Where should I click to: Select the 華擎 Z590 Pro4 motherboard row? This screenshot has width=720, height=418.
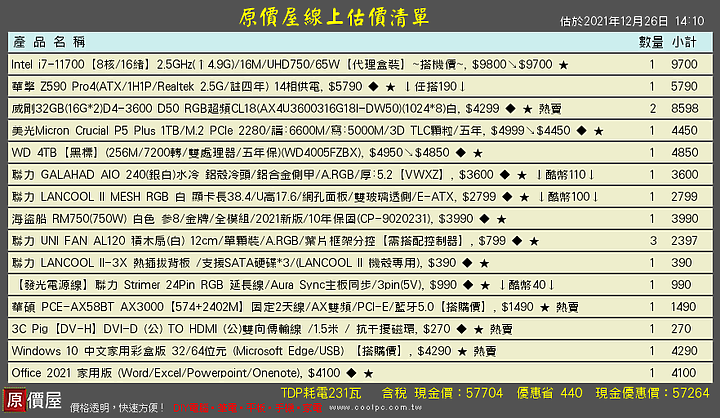360,86
